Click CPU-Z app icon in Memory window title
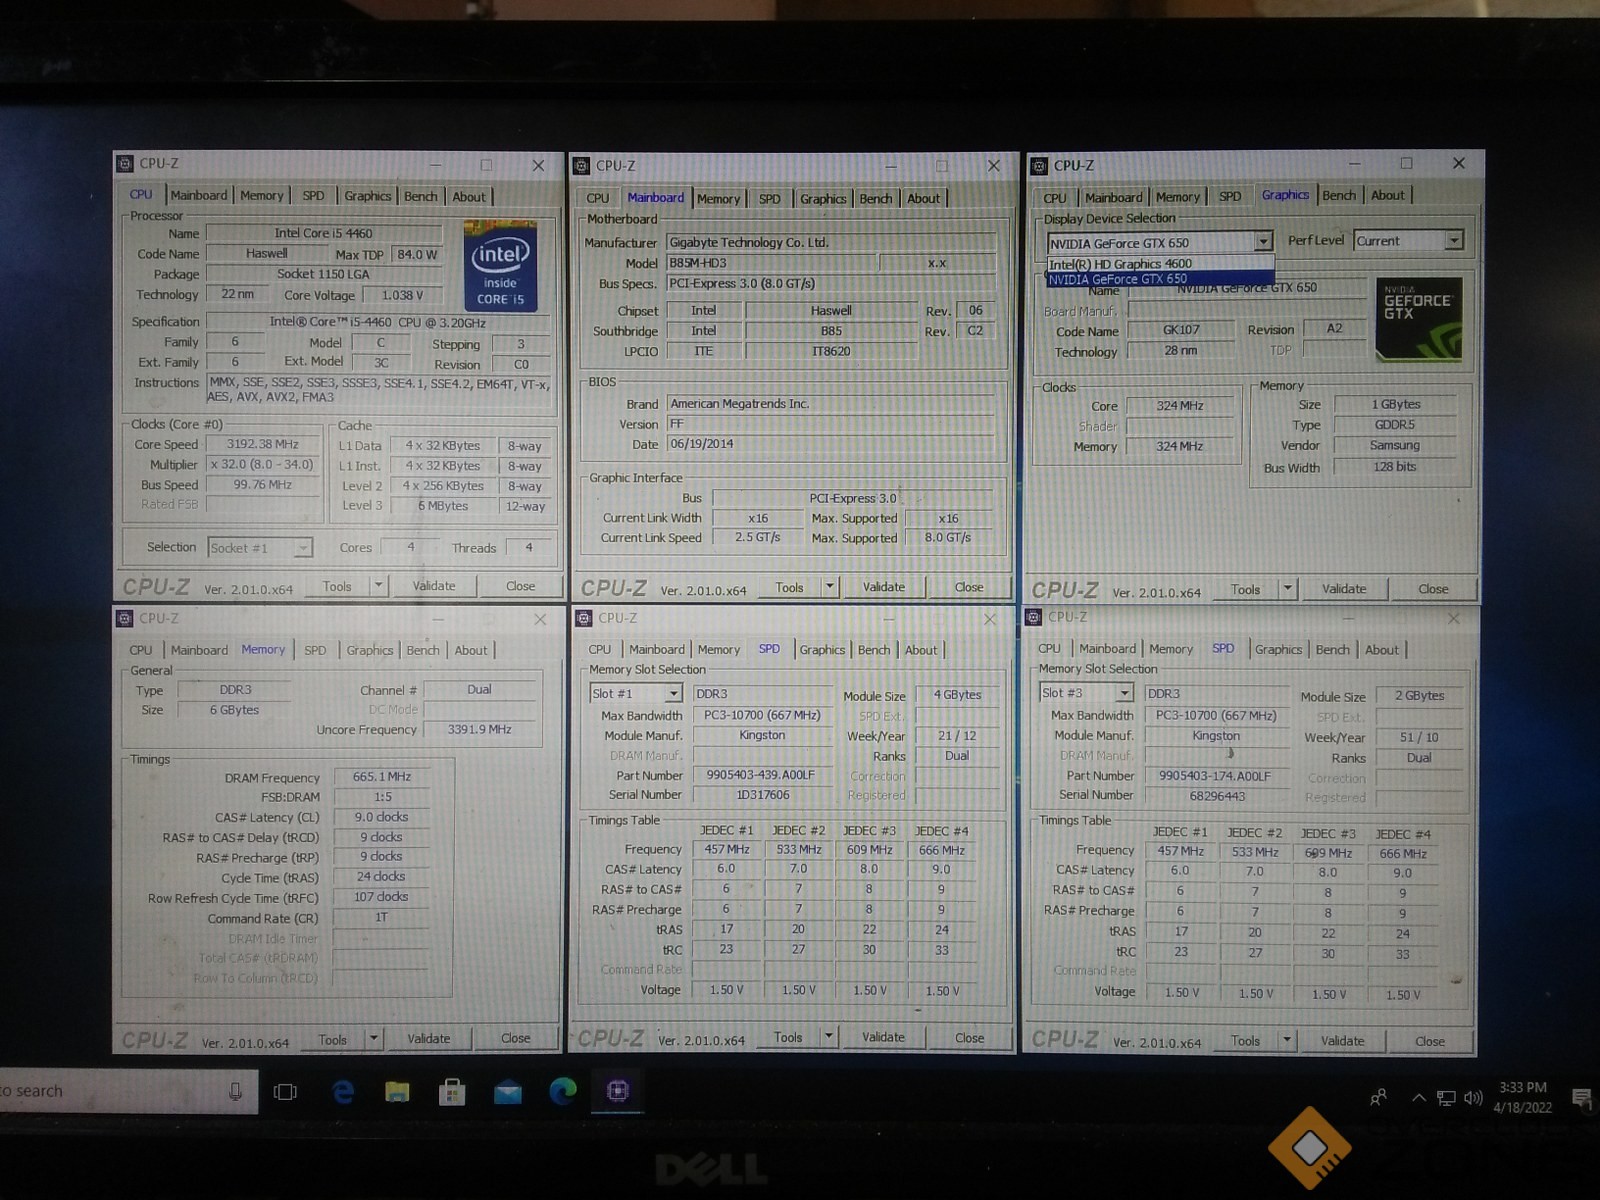Screen dimensions: 1600x1200 coord(125,619)
